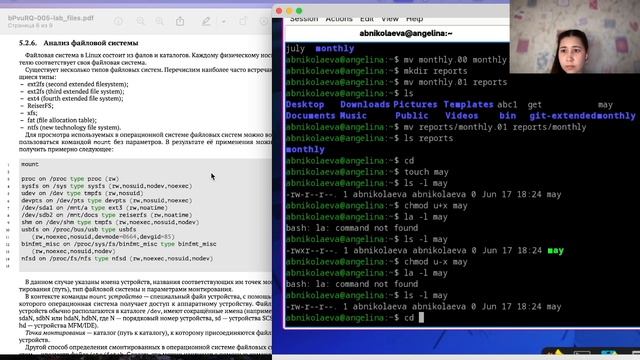Click the 'nfsd on /proc/fs/nfs' line
Screen dimensions: 640x360
(x=117, y=258)
